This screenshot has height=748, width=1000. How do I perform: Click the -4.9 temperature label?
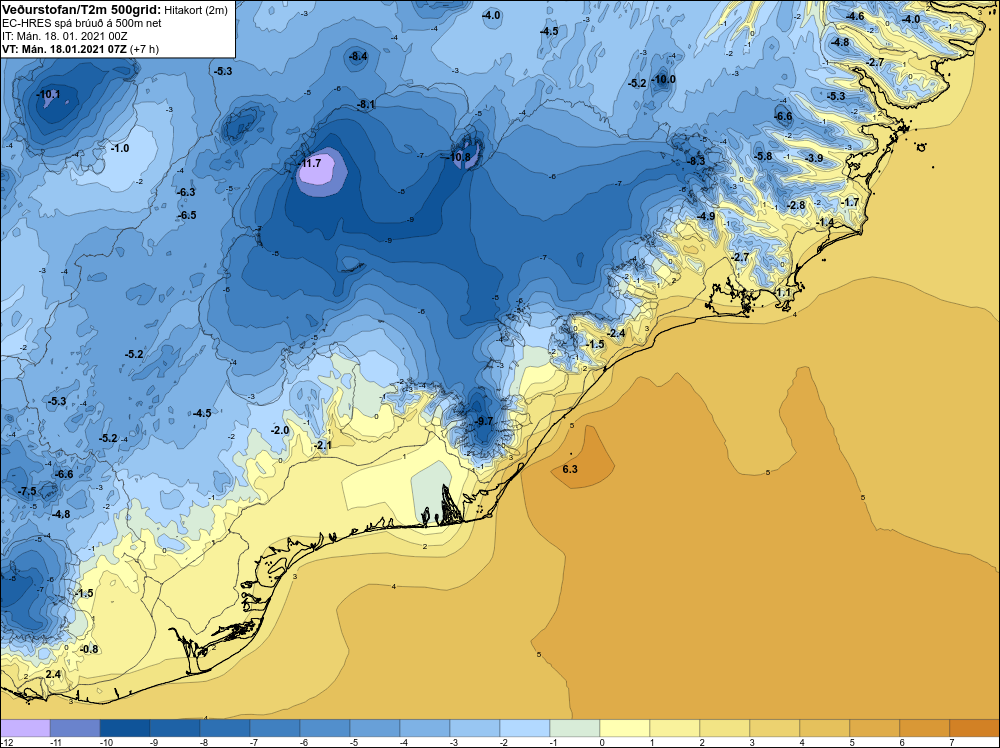[706, 217]
